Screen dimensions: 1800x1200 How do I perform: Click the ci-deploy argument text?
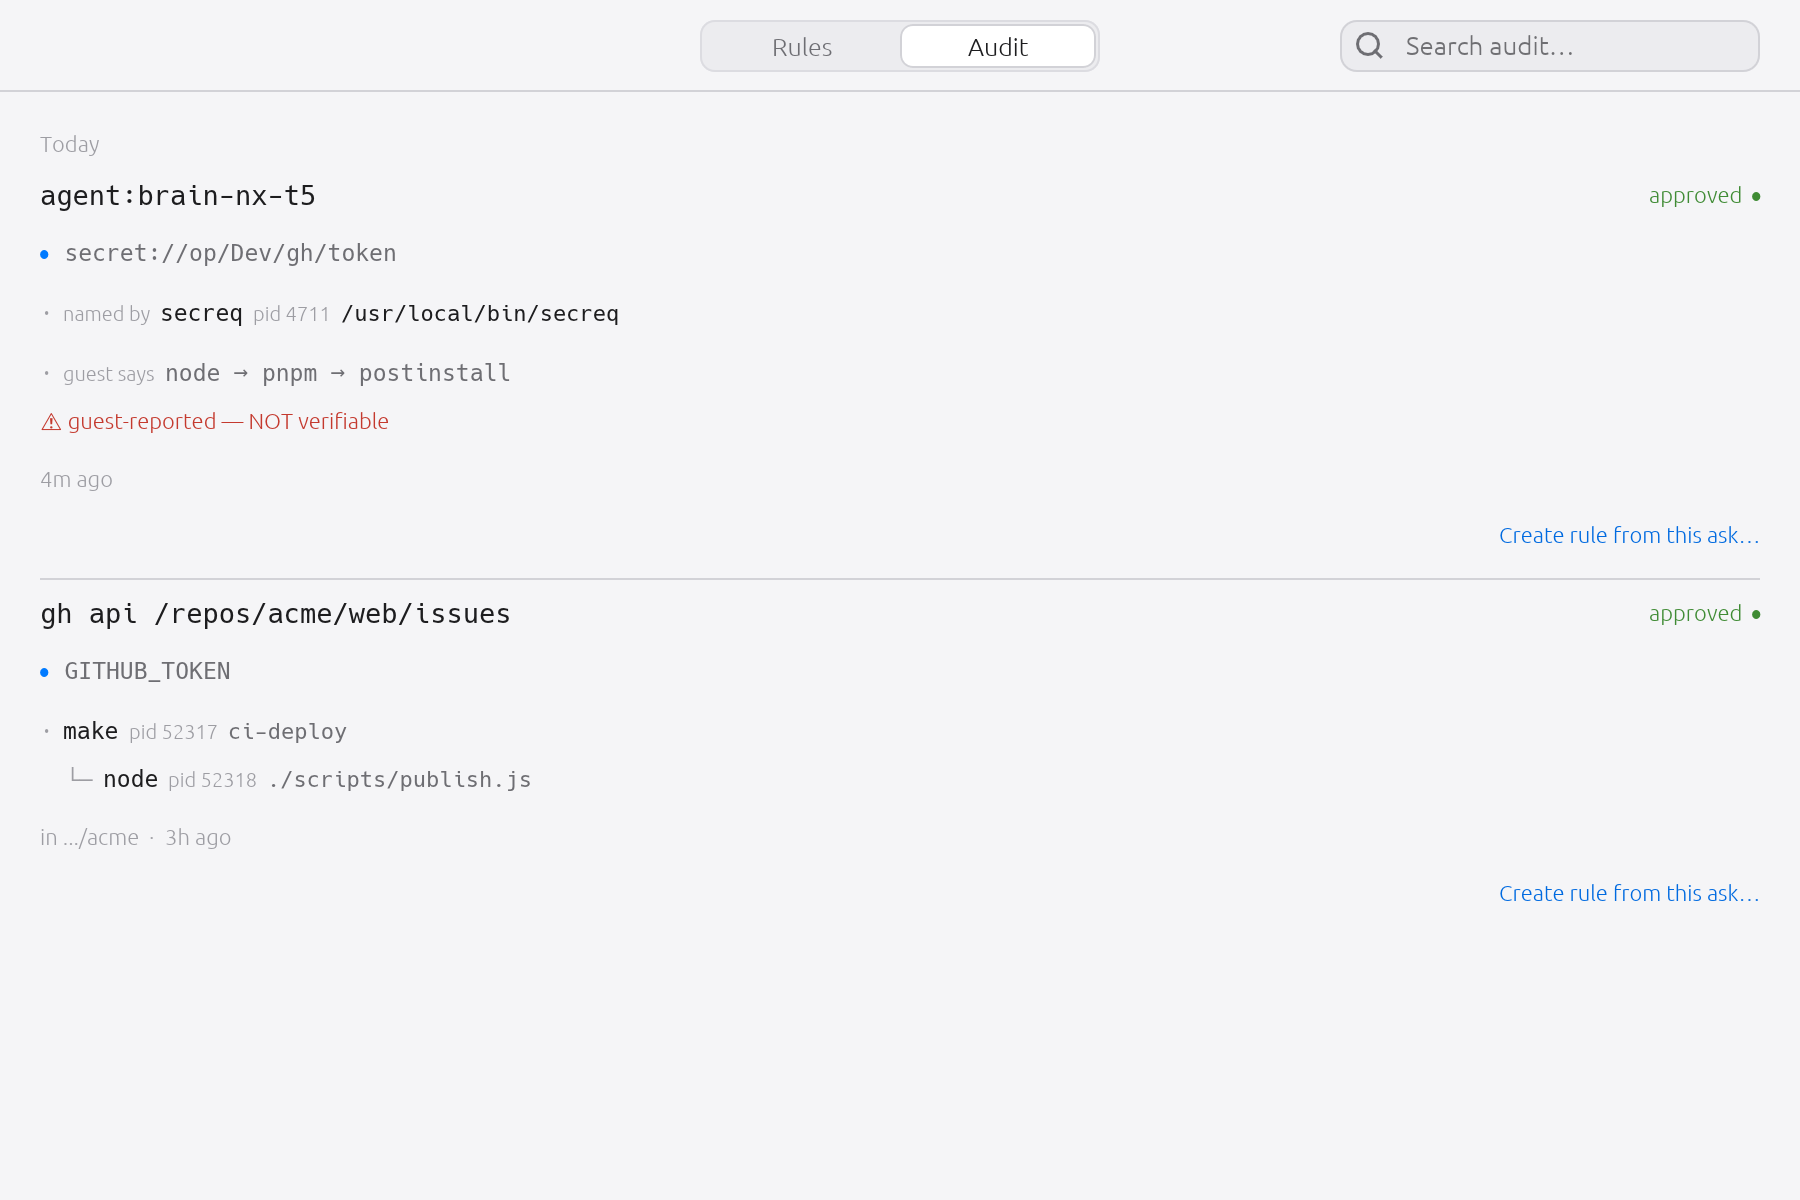tap(287, 732)
